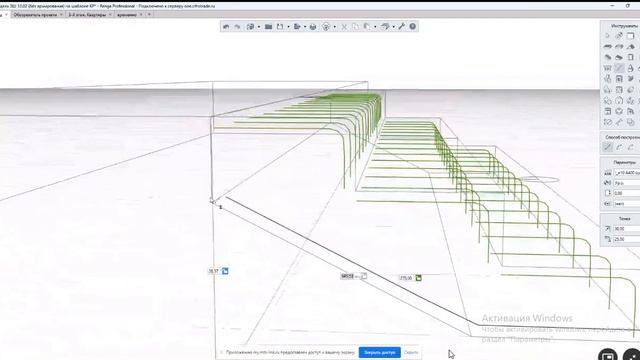This screenshot has width=640, height=360.
Task: Open the rebar style dropdown in Параметры
Action: point(627,173)
